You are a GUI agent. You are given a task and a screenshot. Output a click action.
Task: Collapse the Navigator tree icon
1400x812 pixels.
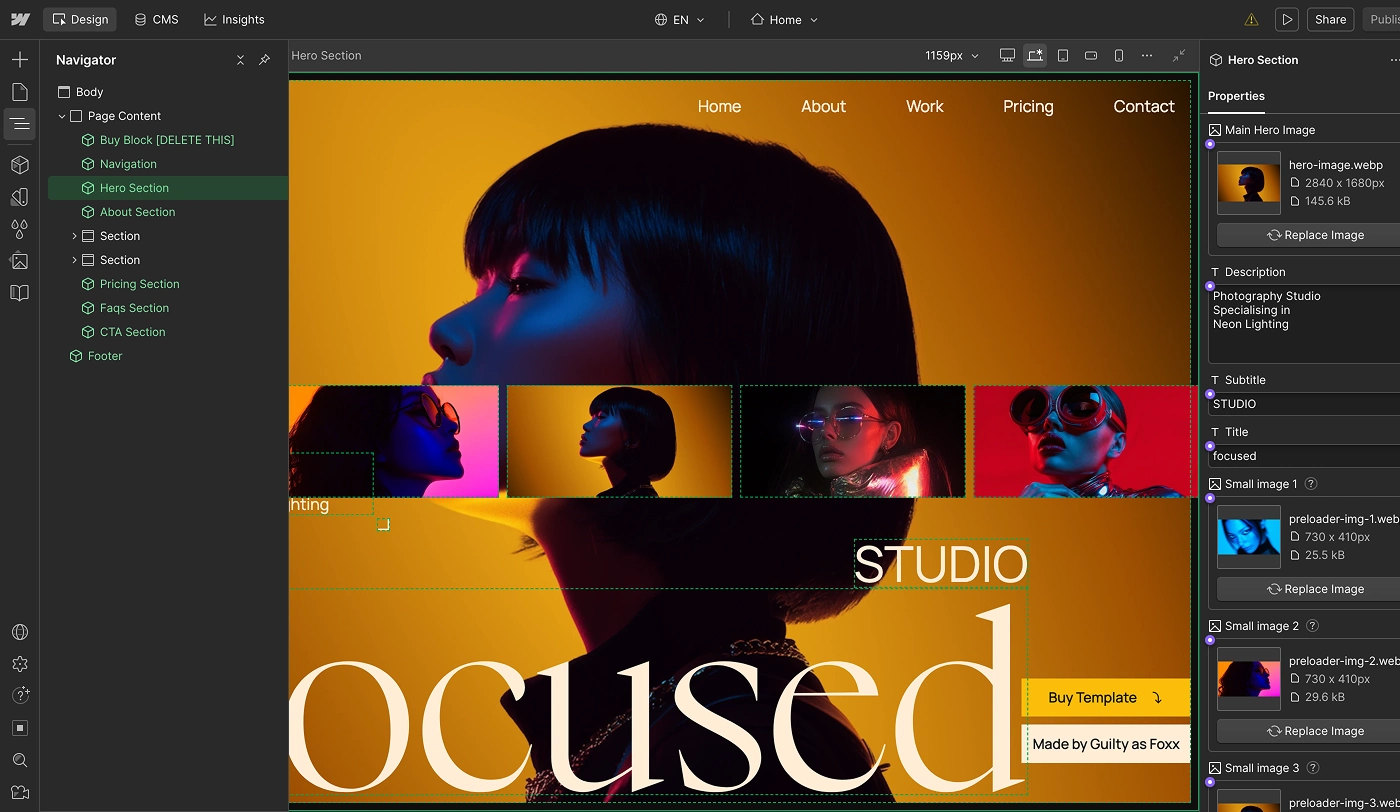240,60
